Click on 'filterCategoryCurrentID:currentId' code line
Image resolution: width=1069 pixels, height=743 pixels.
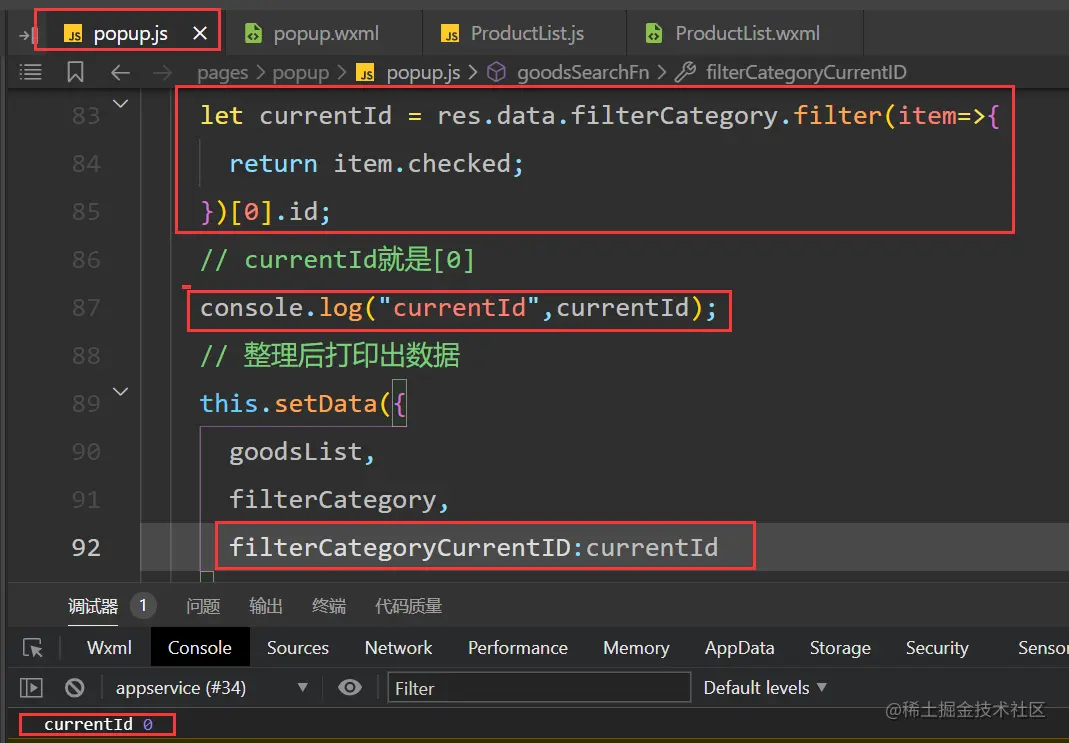[x=473, y=547]
